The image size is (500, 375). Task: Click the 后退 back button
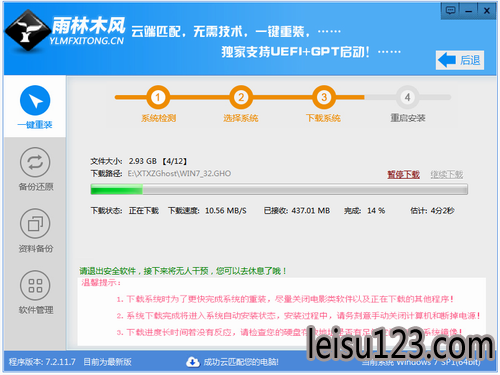(x=460, y=60)
